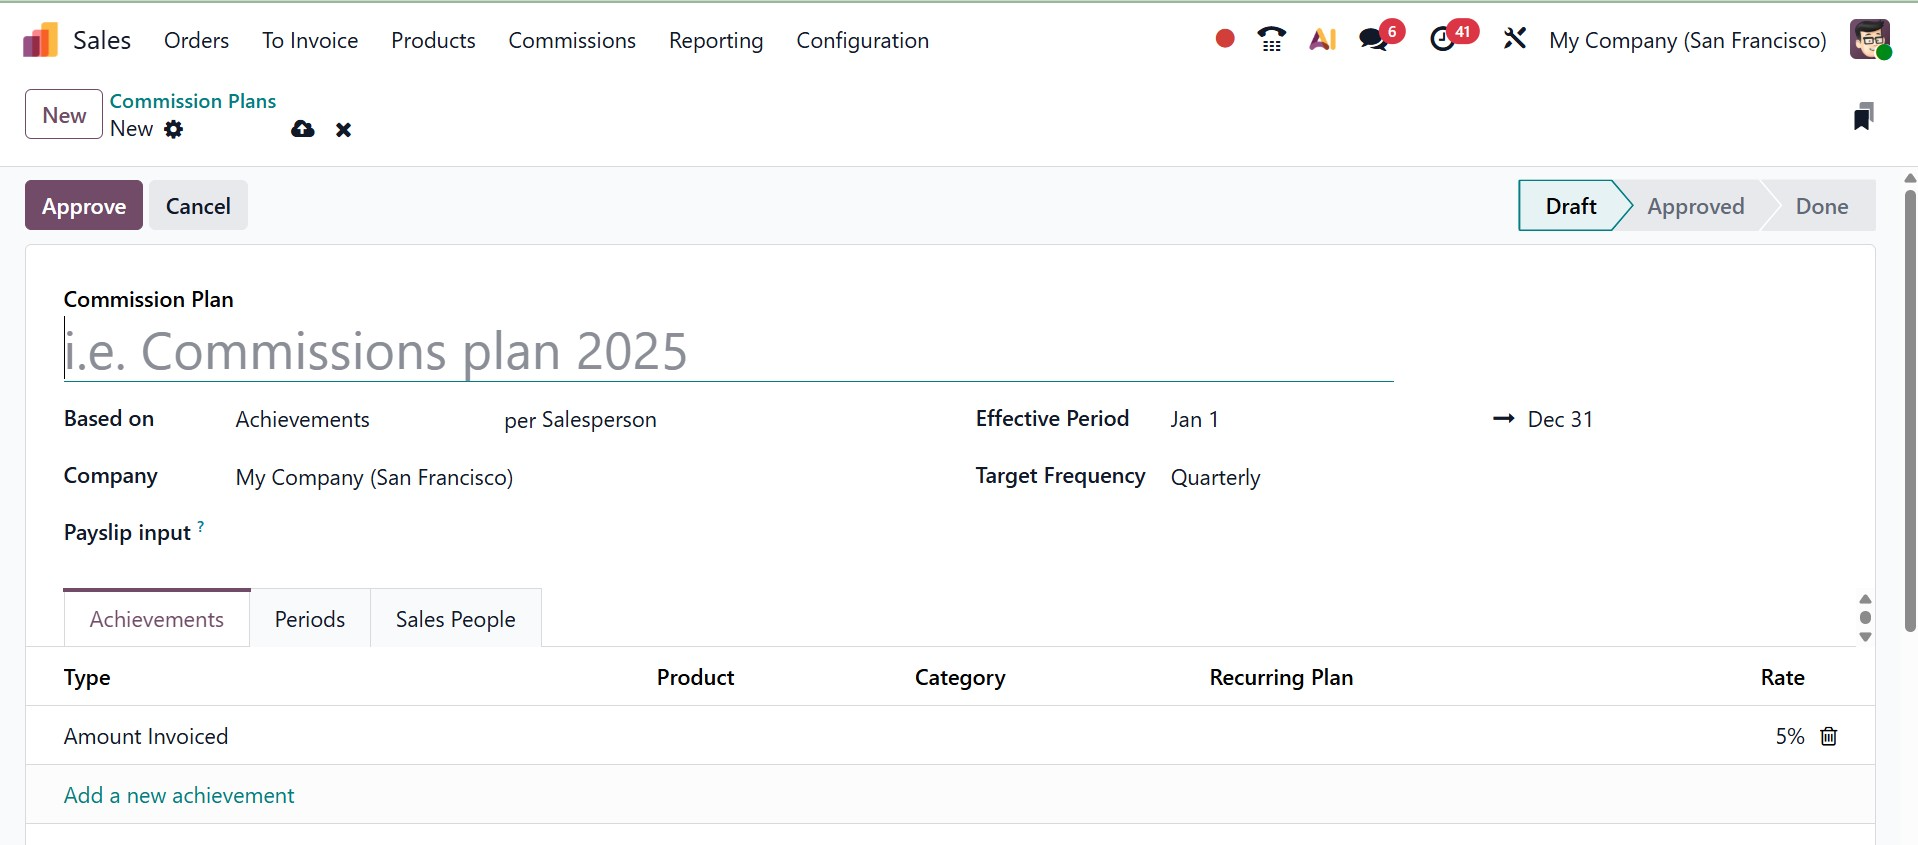Image resolution: width=1918 pixels, height=845 pixels.
Task: Open the AI assistant icon
Action: [1322, 39]
